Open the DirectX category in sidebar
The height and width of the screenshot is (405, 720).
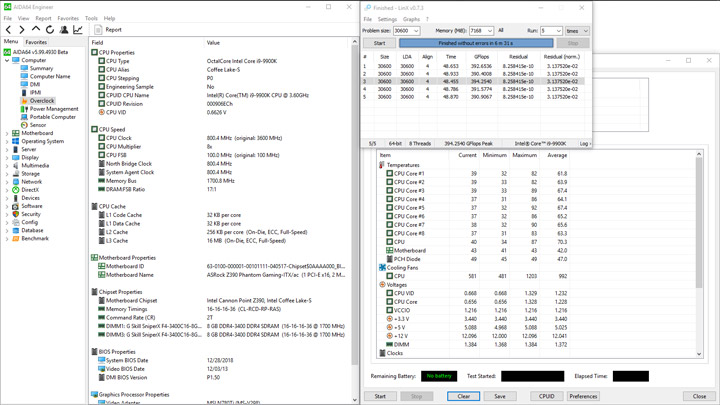(30, 190)
